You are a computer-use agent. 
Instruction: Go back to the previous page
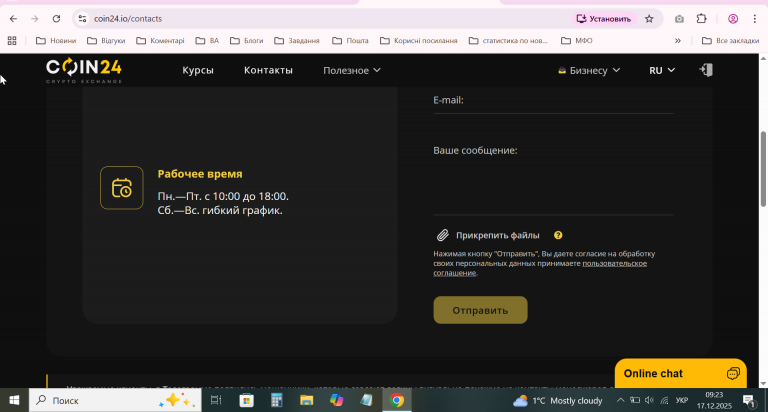point(13,19)
